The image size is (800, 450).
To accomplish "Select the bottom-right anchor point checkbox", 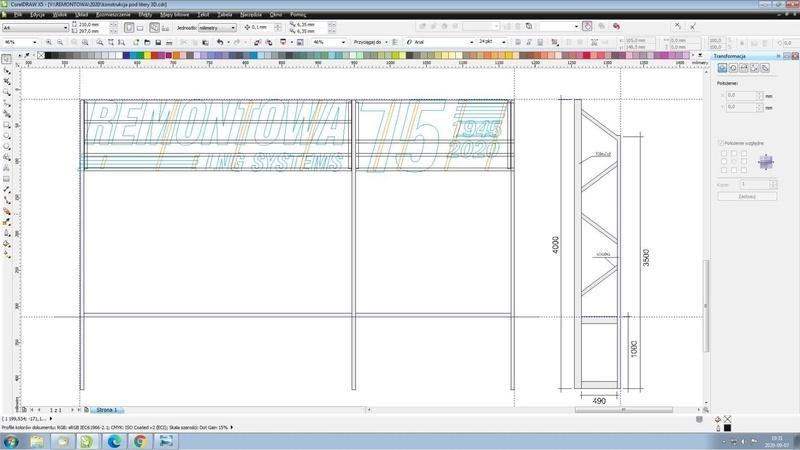I will 742,172.
